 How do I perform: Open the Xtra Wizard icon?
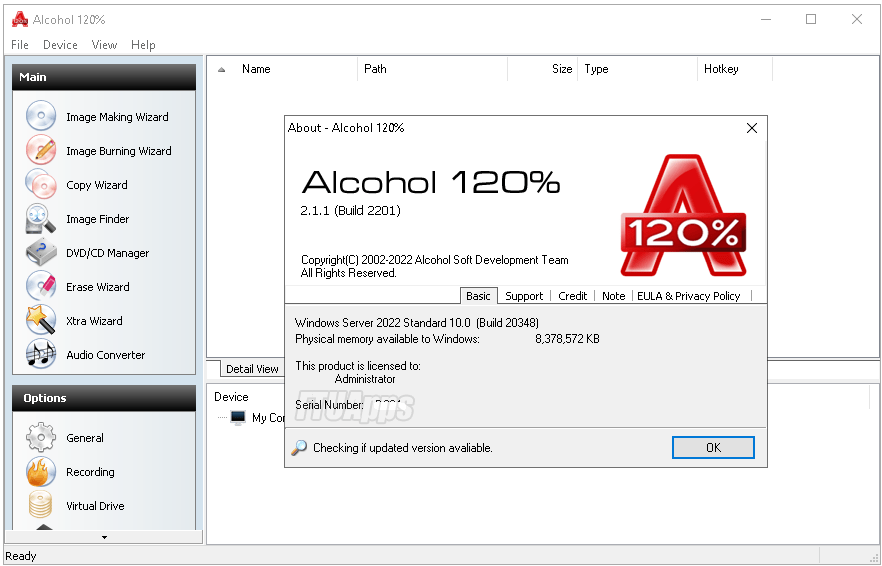tap(41, 321)
